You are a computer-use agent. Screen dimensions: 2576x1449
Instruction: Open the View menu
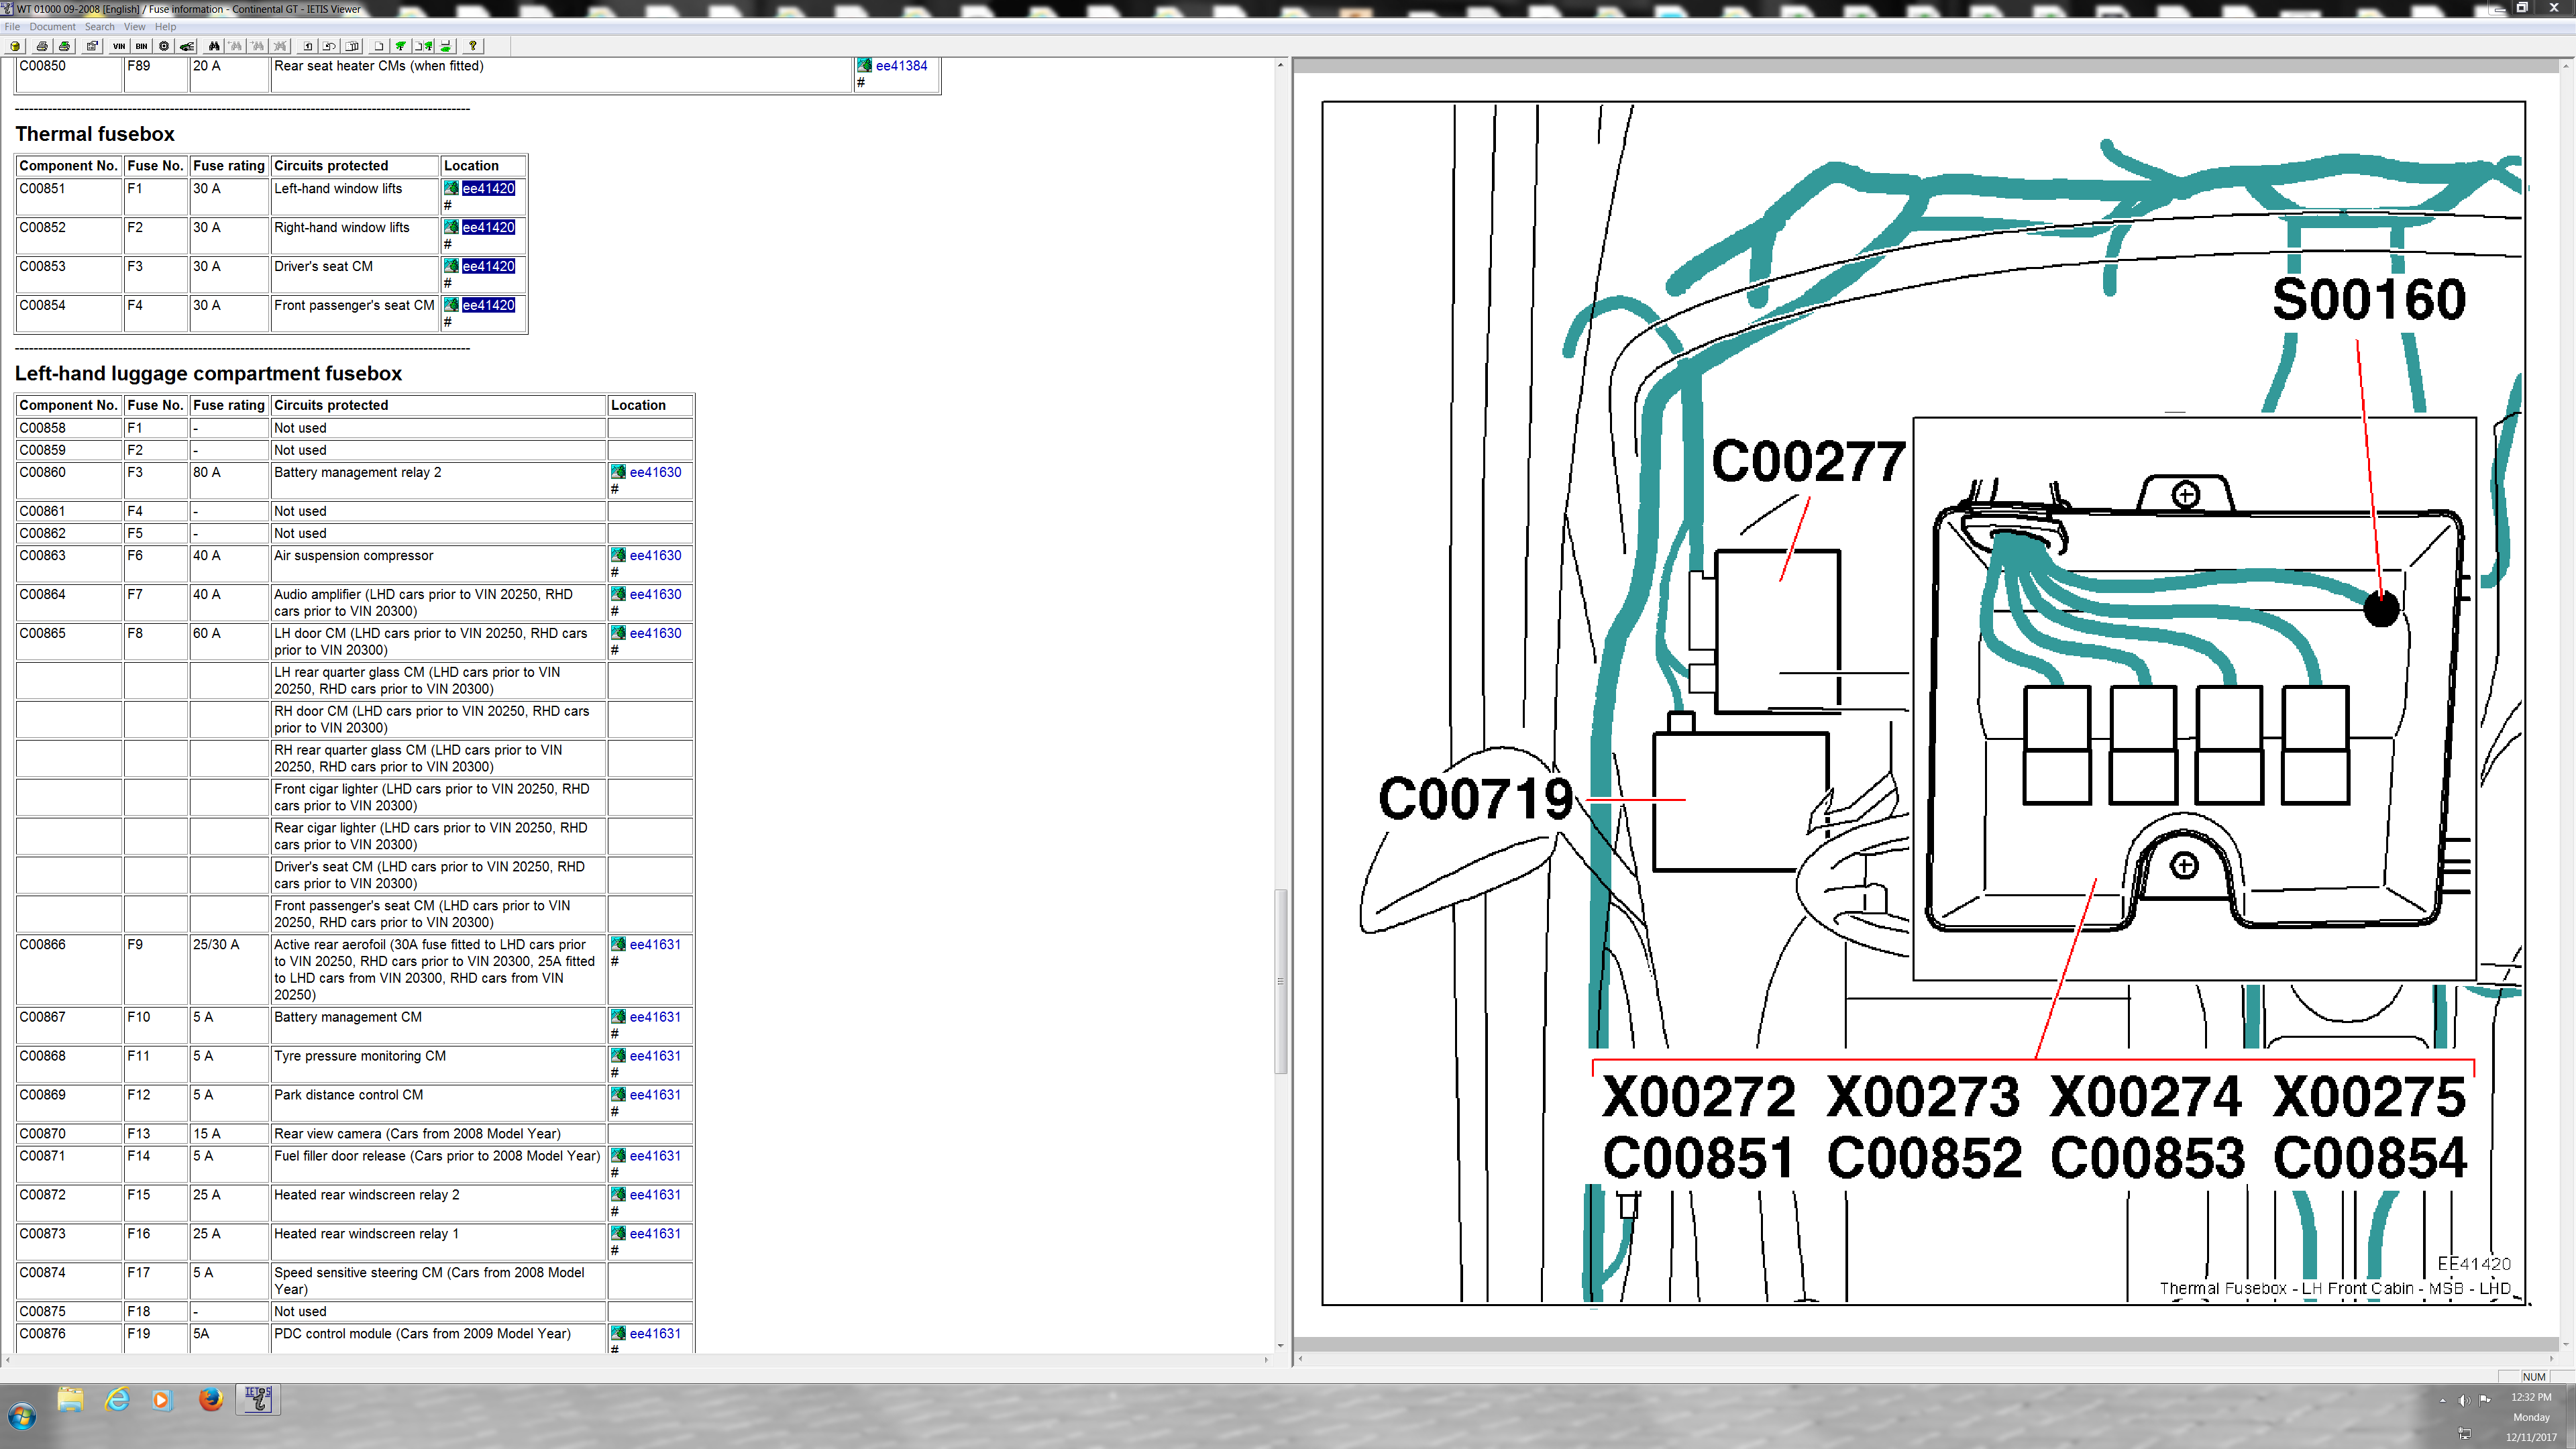(134, 27)
